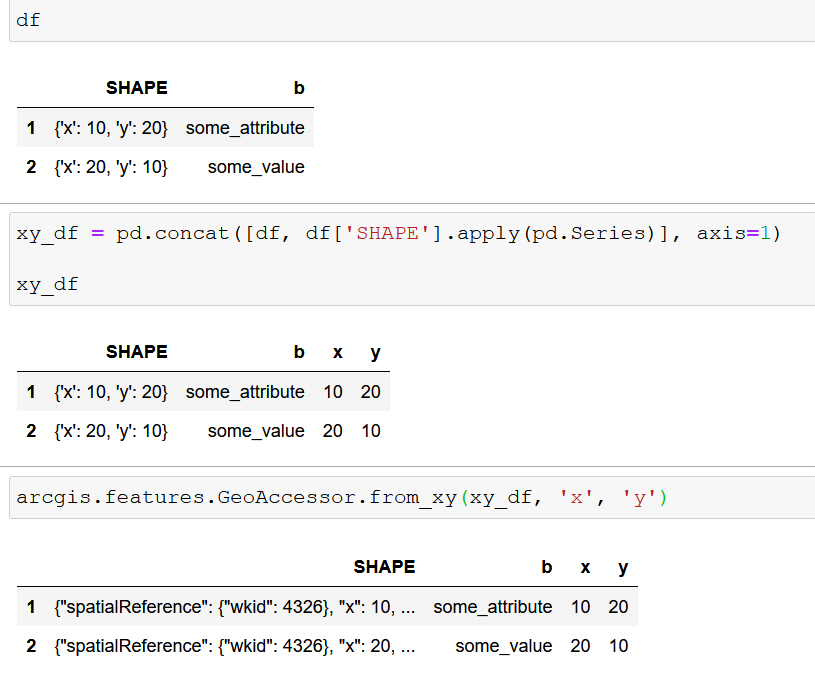Click the code cell containing only df
Viewport: 815px width, 698px height.
[x=400, y=20]
